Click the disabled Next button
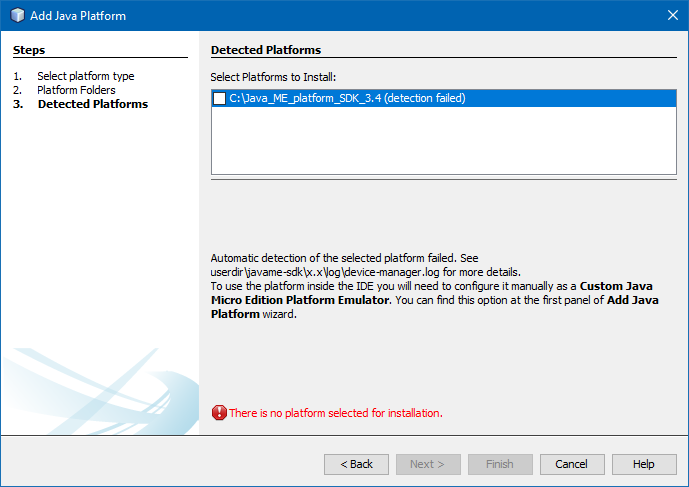The image size is (689, 487). pos(428,464)
